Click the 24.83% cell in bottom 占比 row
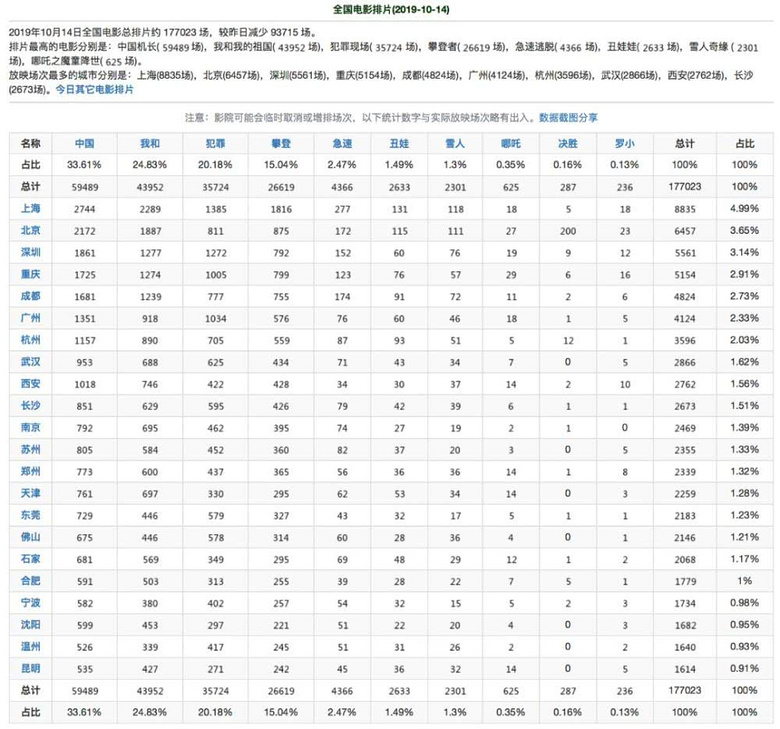 tap(149, 712)
